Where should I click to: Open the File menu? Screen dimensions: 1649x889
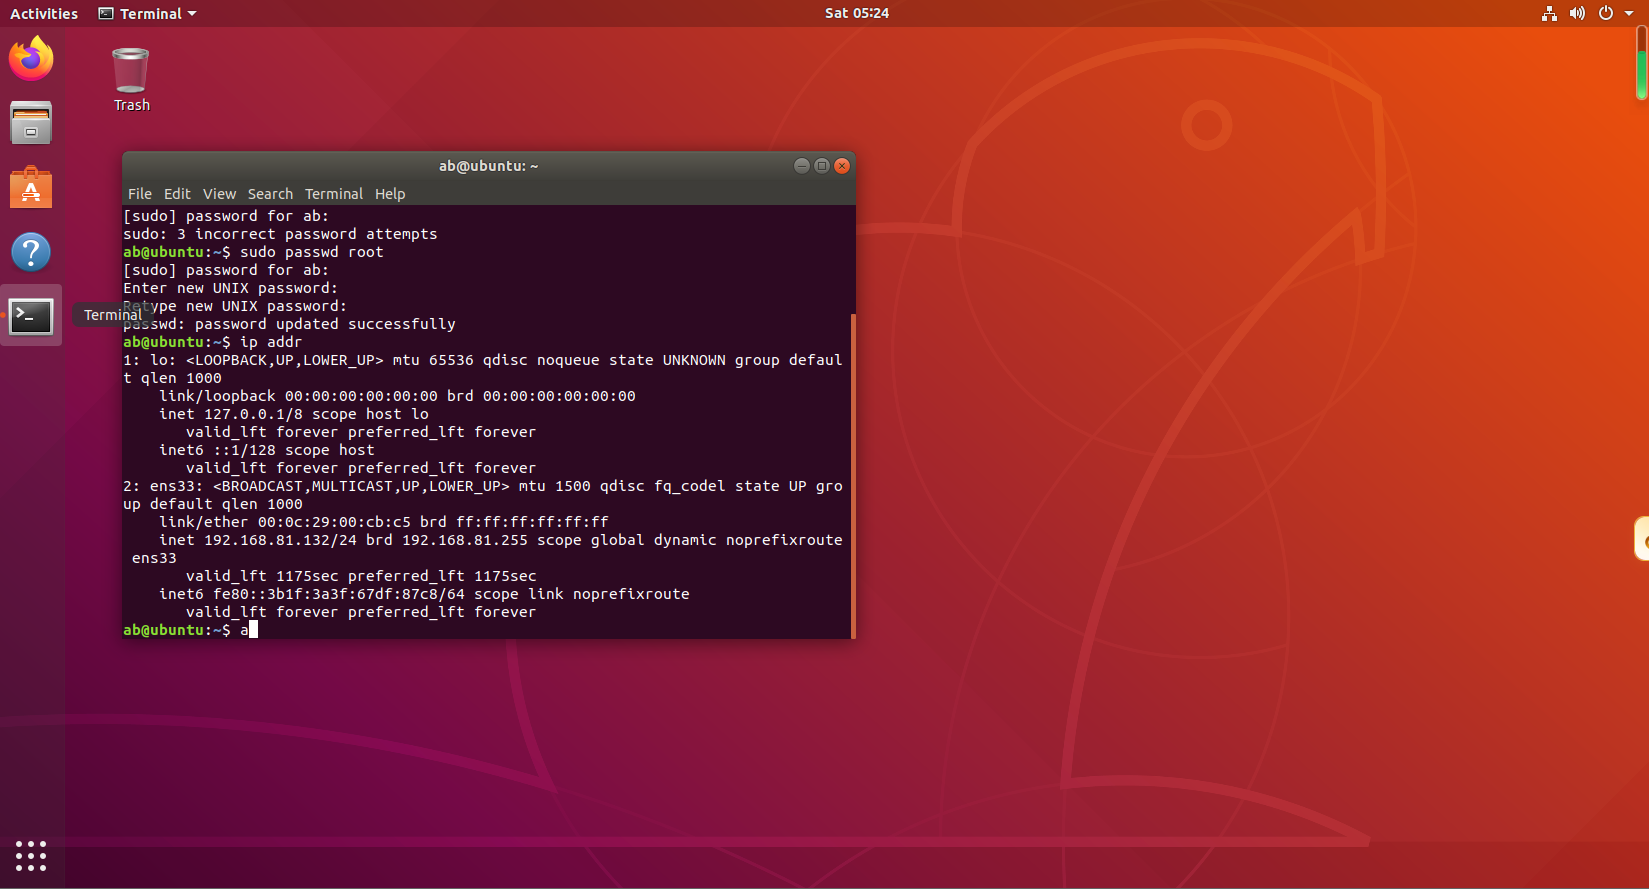tap(140, 194)
